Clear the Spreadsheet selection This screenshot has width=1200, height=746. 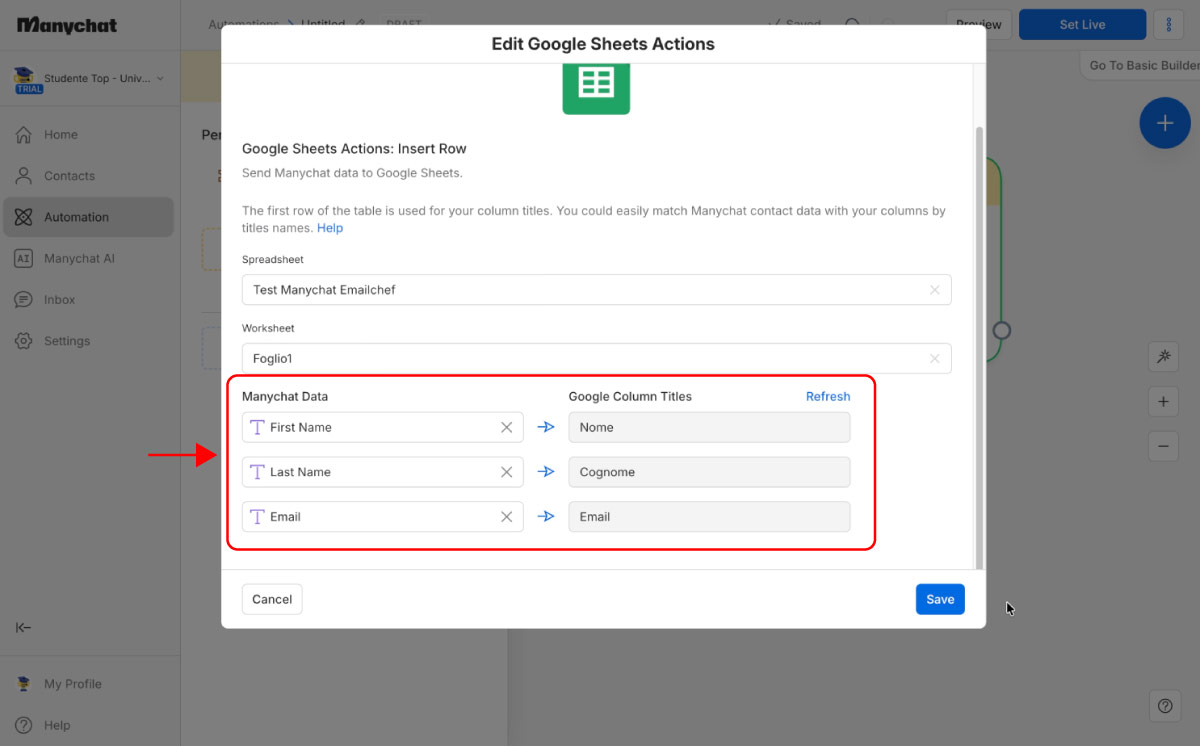[935, 290]
